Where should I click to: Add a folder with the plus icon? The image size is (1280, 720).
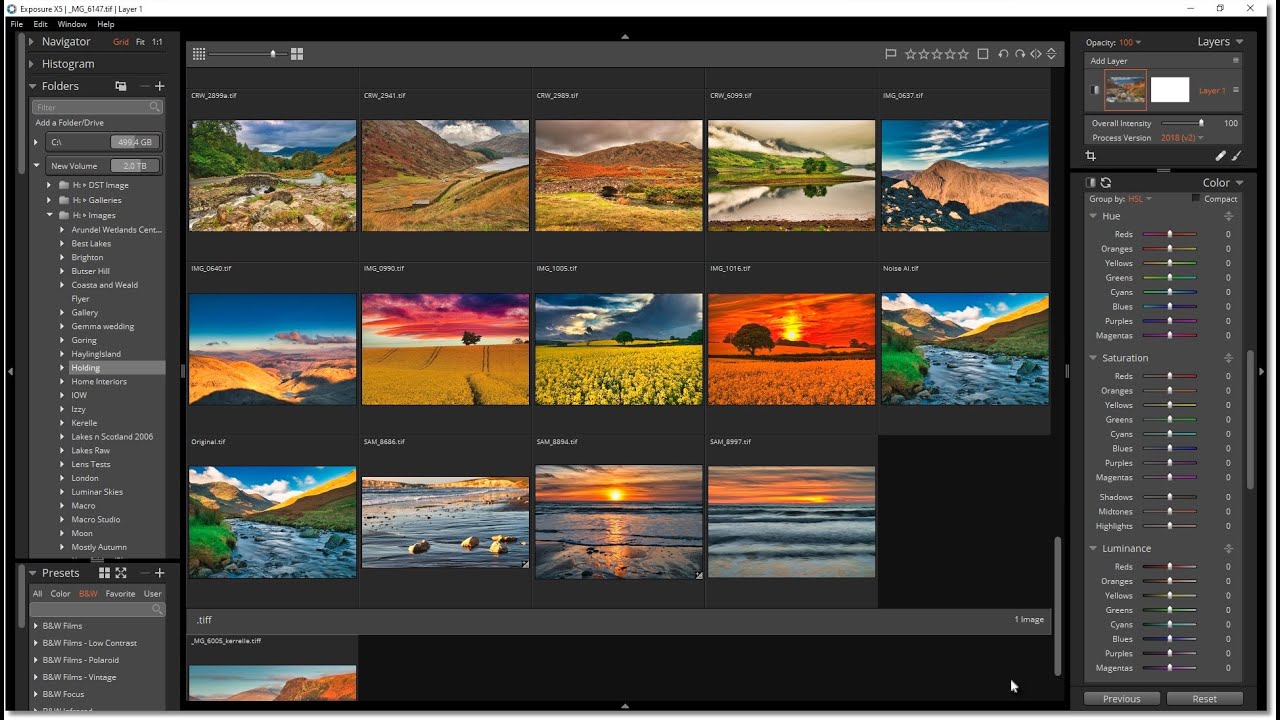[160, 86]
